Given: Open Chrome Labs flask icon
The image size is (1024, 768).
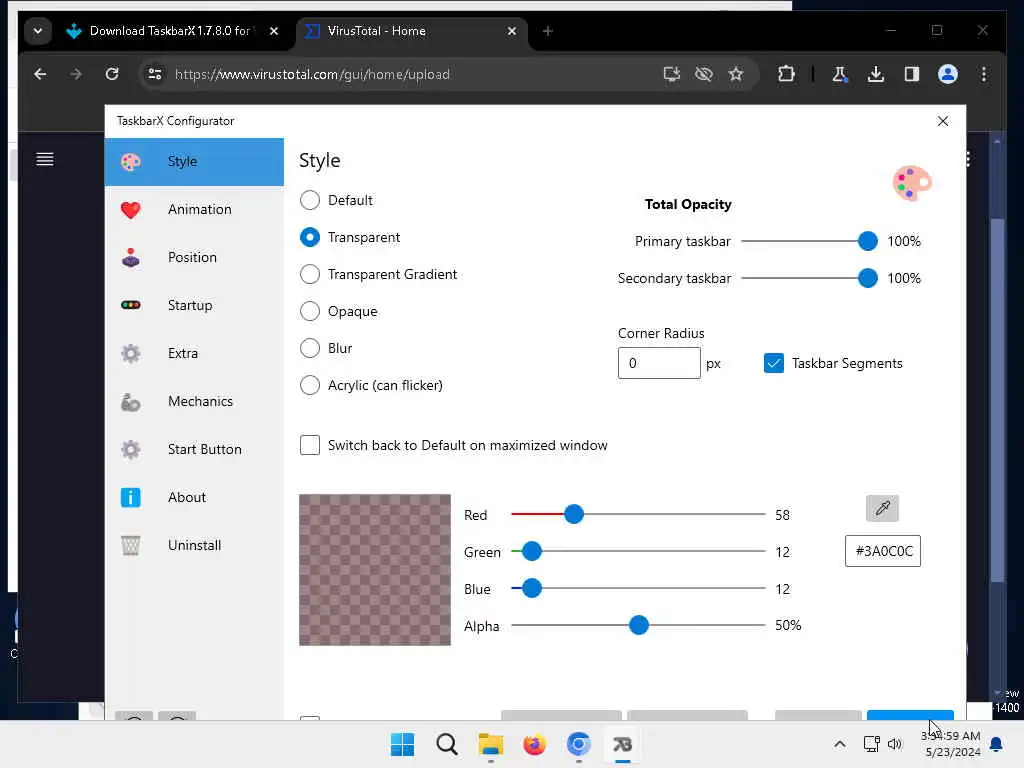Looking at the screenshot, I should (840, 74).
